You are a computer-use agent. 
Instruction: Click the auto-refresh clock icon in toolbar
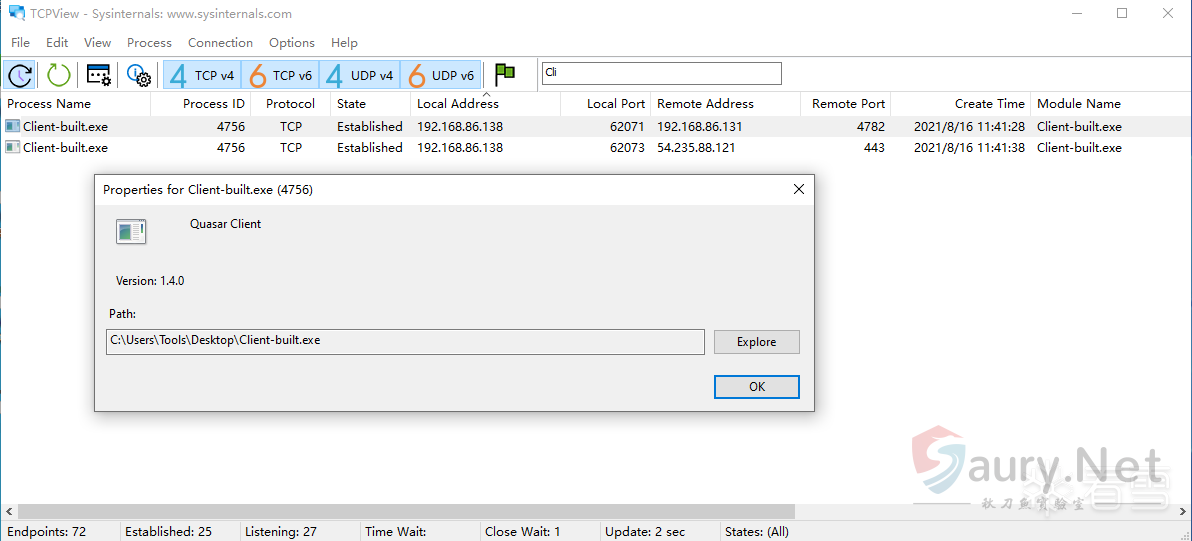pos(20,75)
